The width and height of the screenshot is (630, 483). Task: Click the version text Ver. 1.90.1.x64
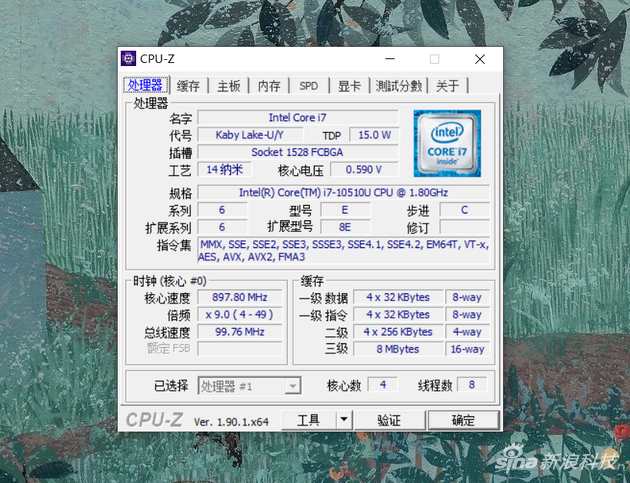(231, 422)
